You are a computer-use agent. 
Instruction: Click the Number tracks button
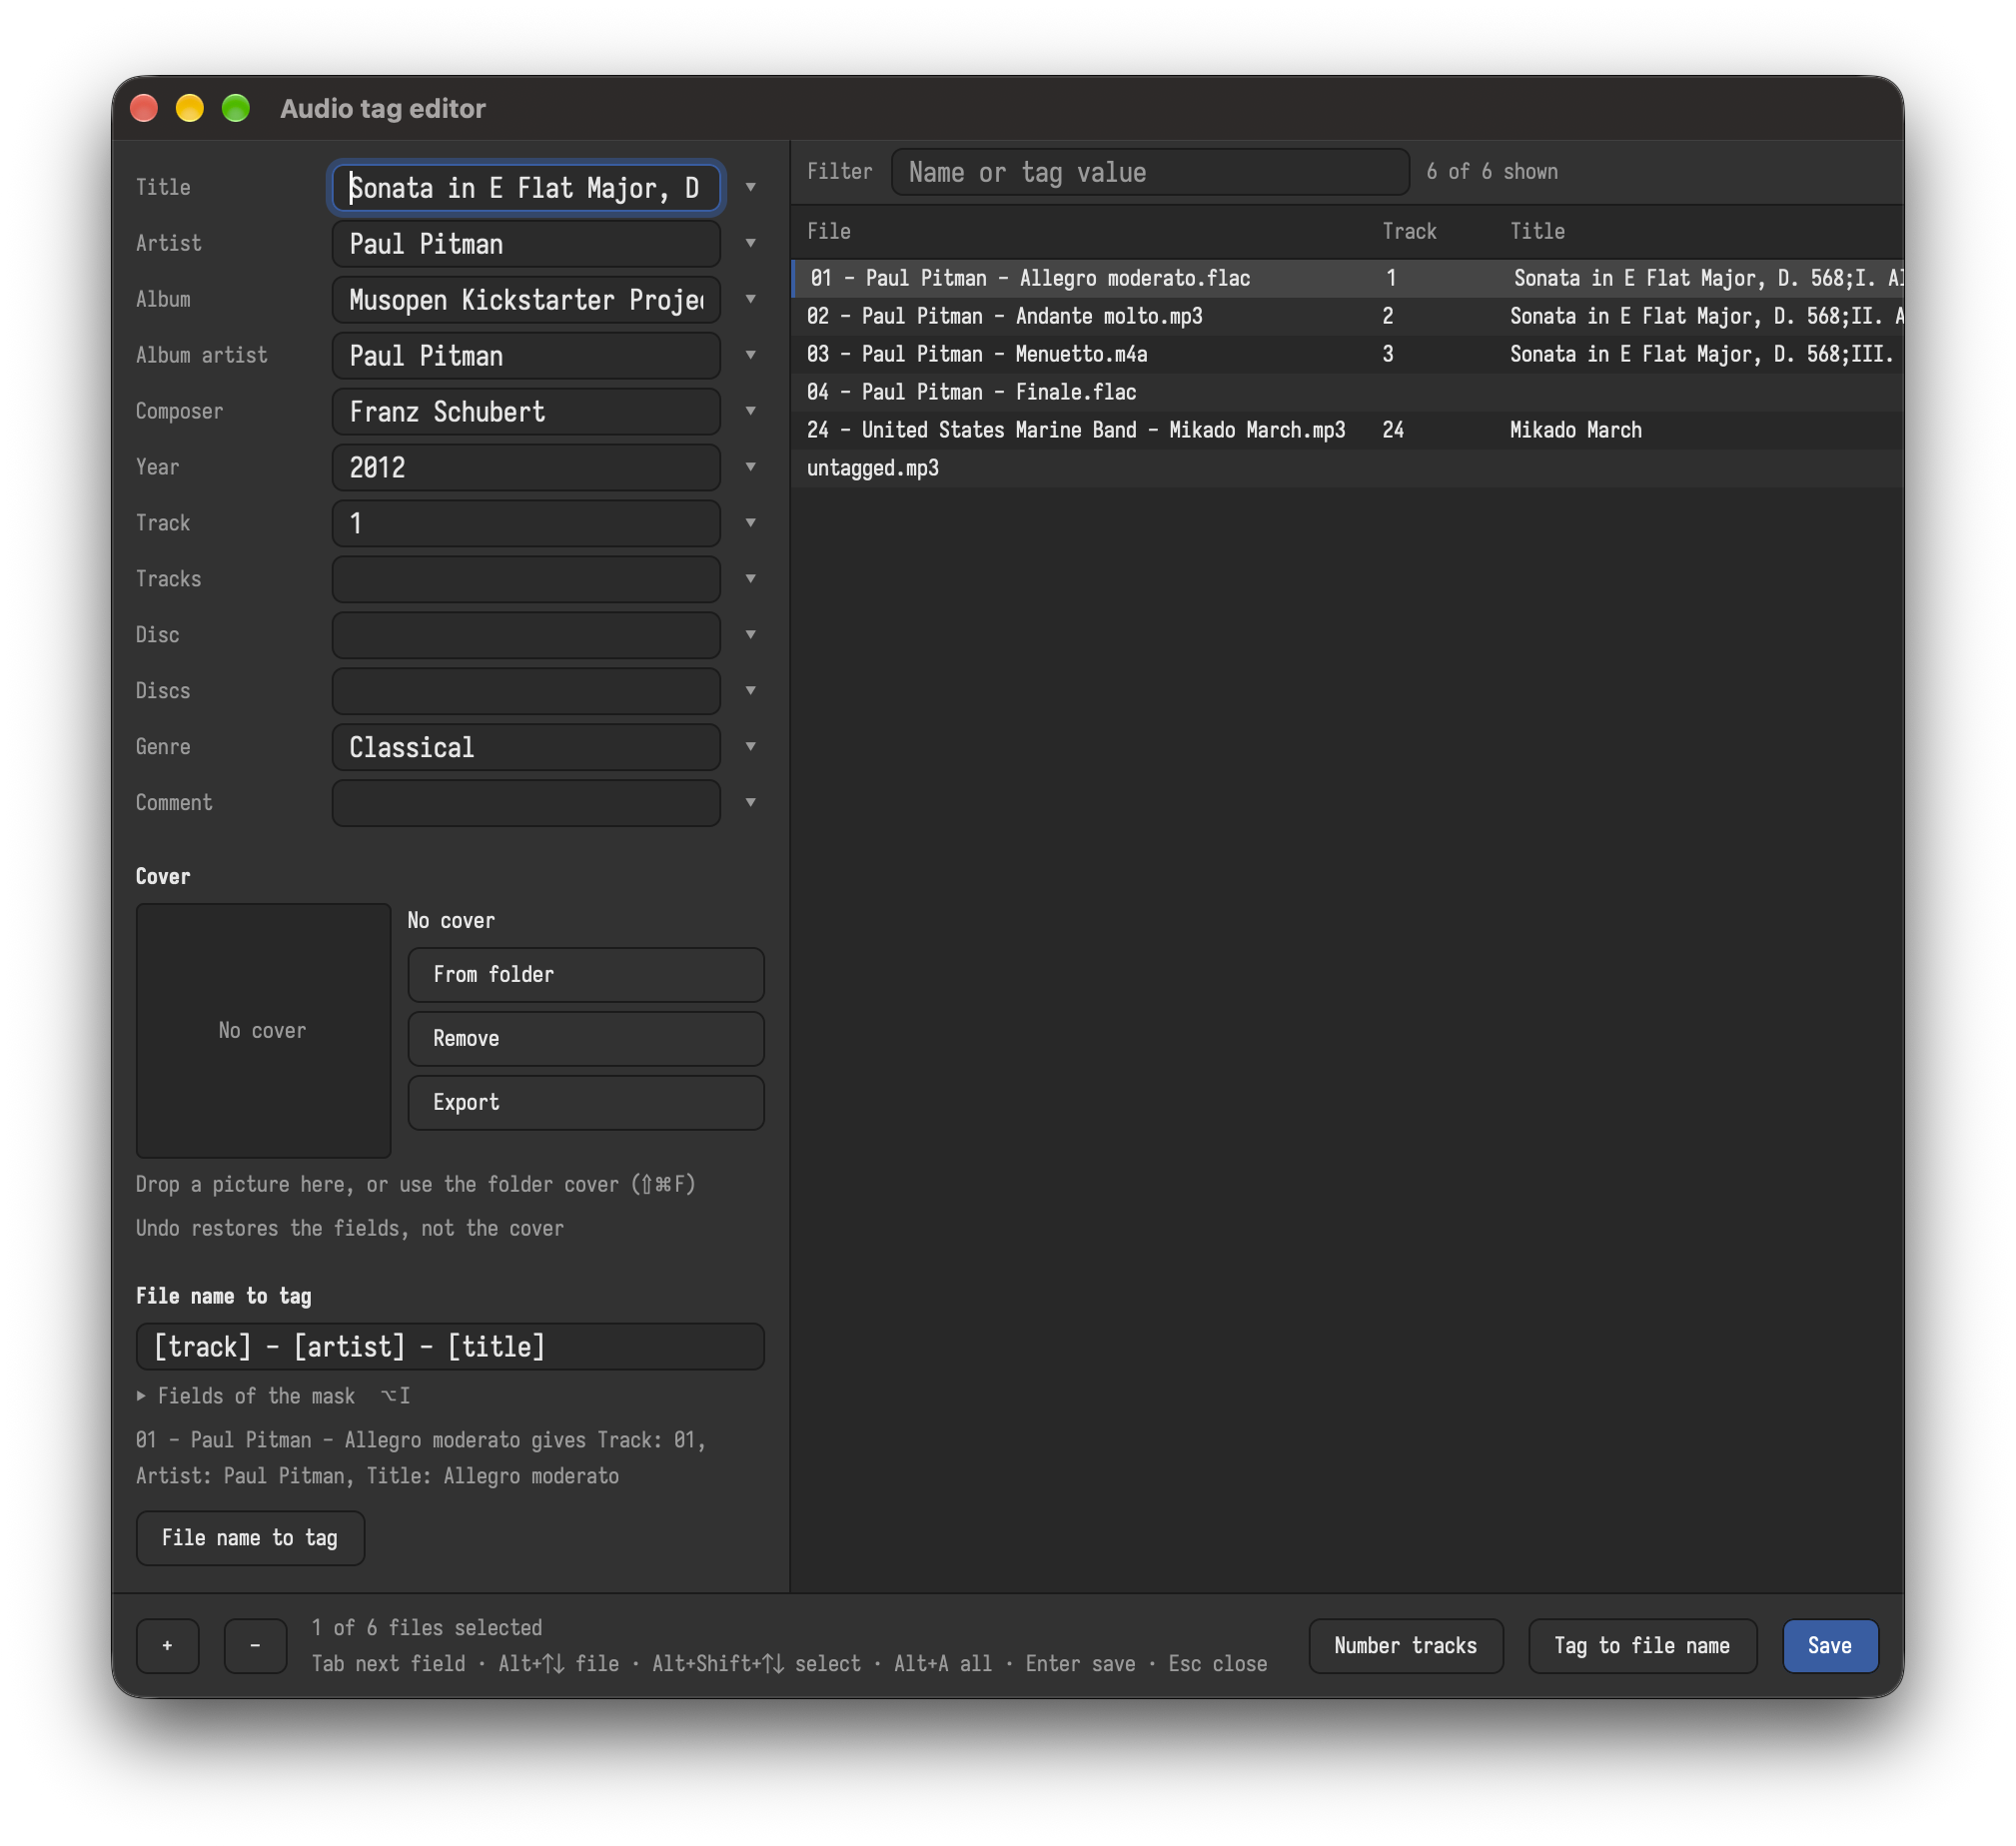[1406, 1646]
